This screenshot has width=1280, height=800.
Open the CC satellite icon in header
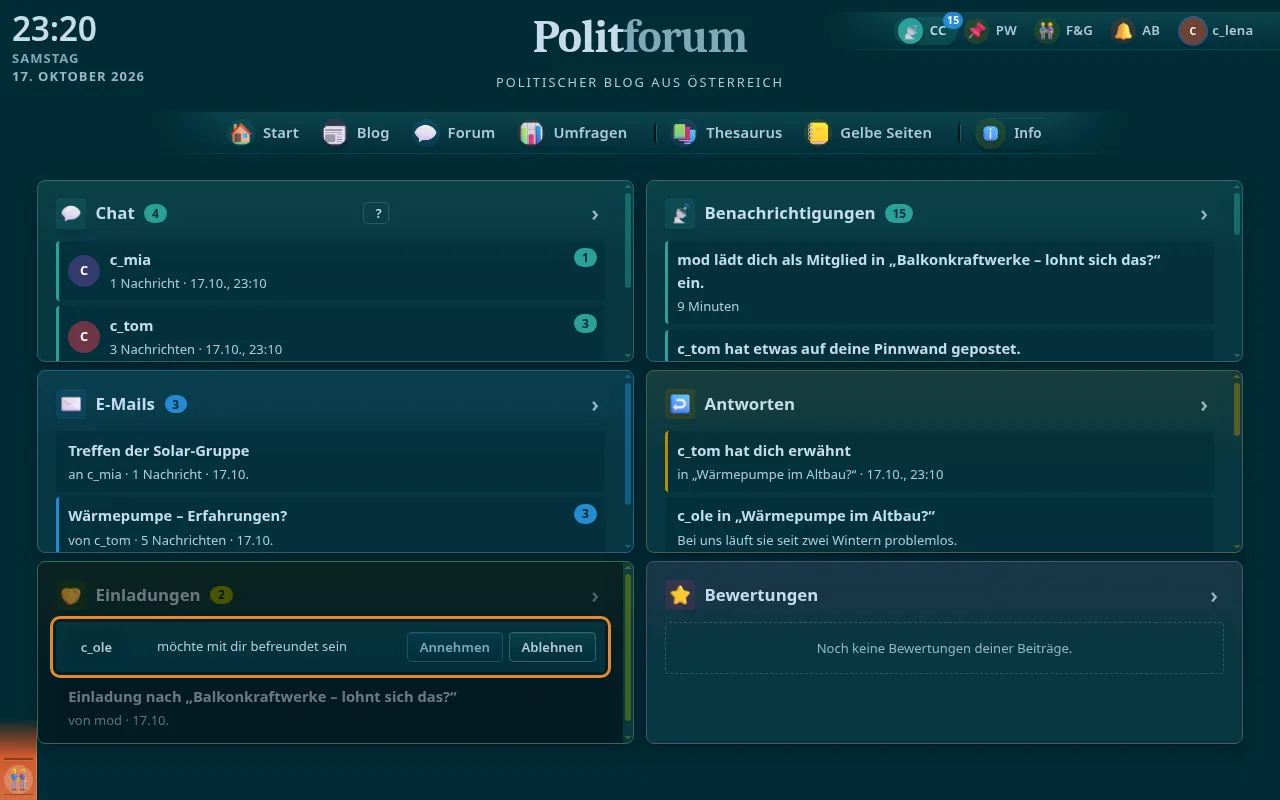(x=910, y=31)
